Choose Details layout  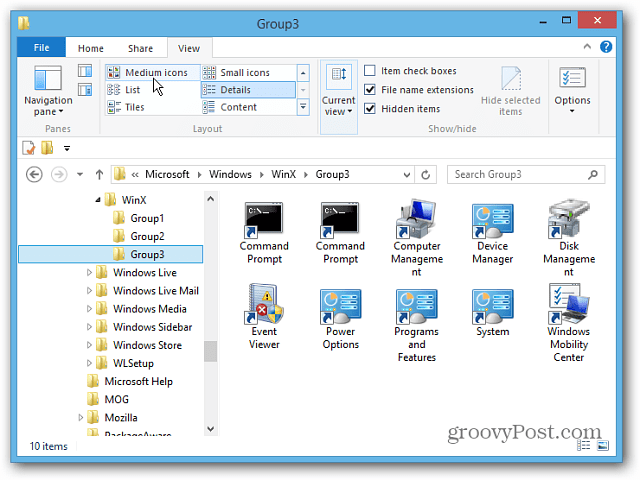[x=248, y=90]
